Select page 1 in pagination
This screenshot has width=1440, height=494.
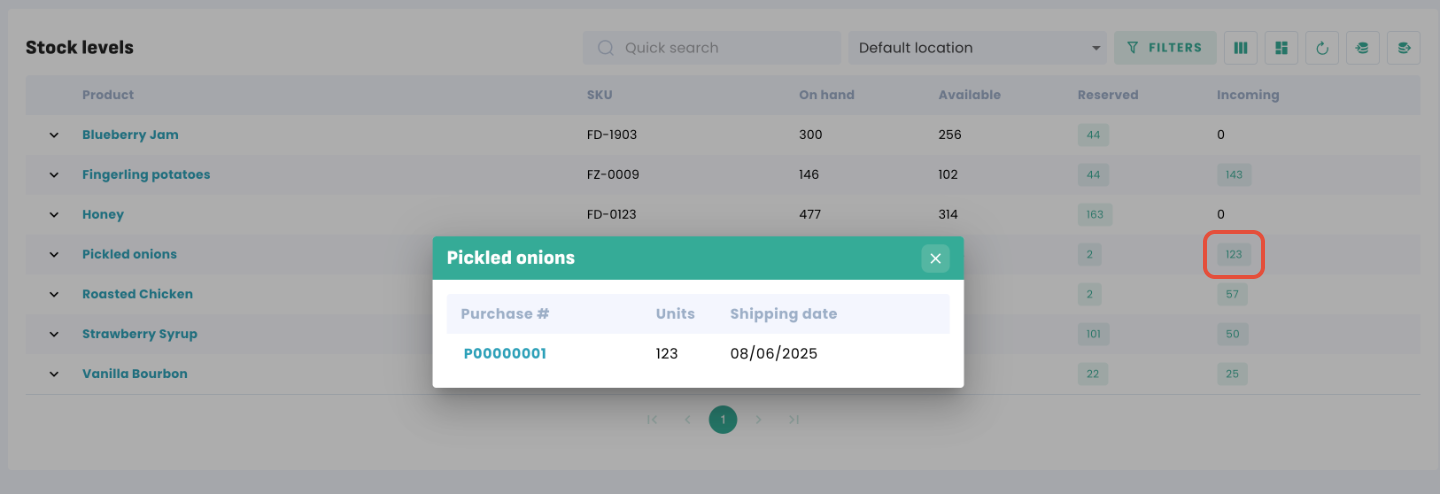coord(723,419)
